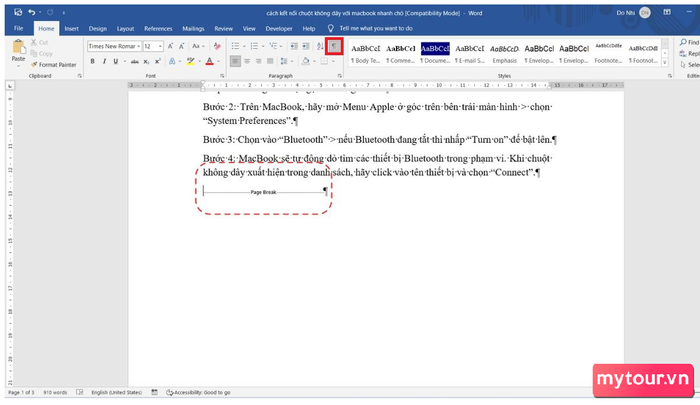Click the Paste clipboard icon
Viewport: 700px width, 405px height.
[18, 47]
